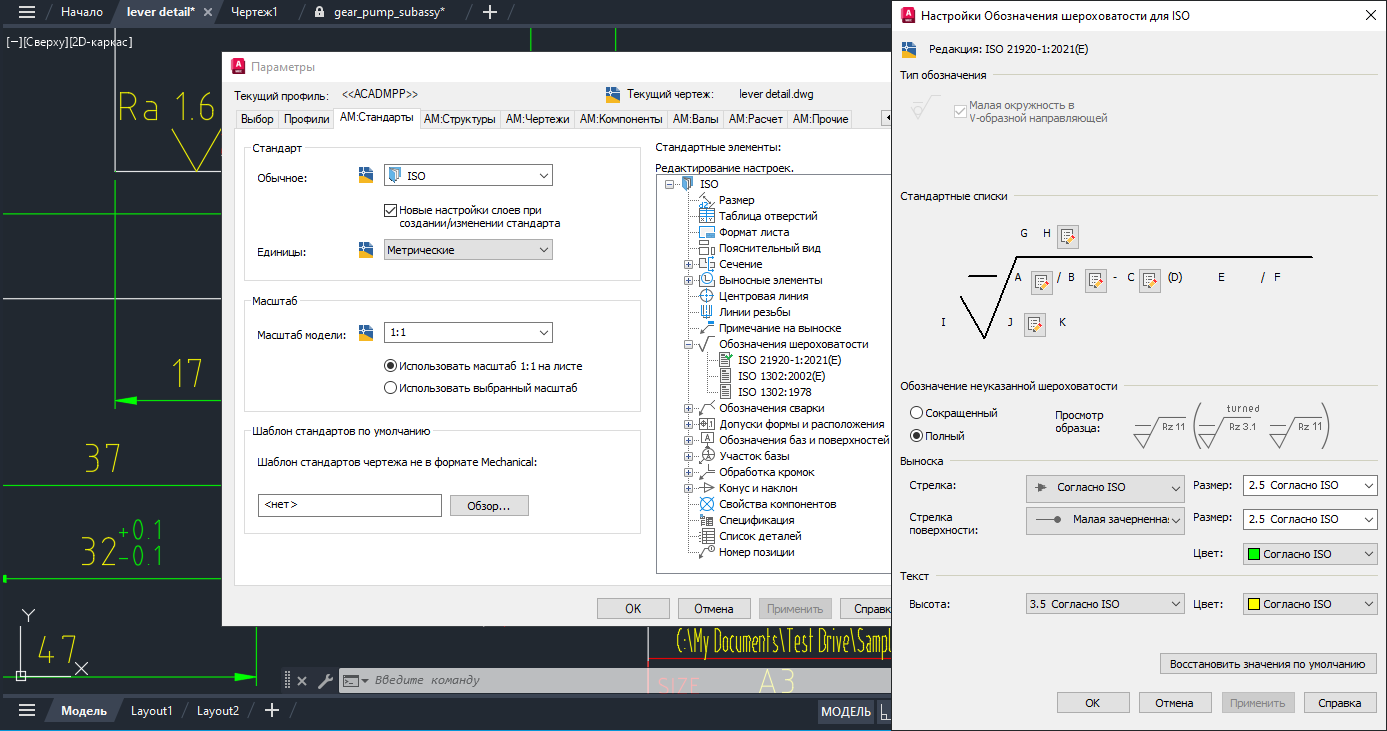Click Восстановить значения по умолчанию button
1387x731 pixels.
point(1268,664)
